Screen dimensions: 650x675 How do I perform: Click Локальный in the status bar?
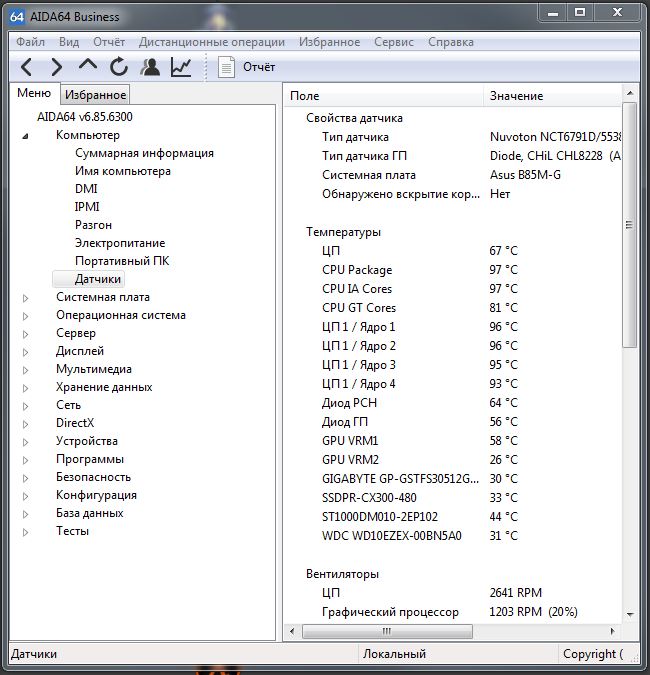click(394, 654)
